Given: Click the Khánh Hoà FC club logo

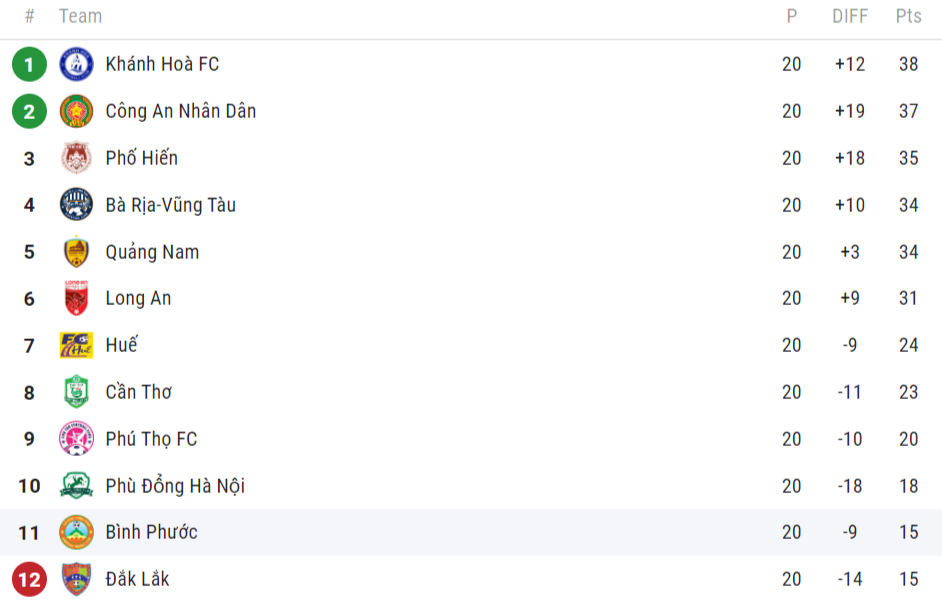Looking at the screenshot, I should pyautogui.click(x=76, y=64).
